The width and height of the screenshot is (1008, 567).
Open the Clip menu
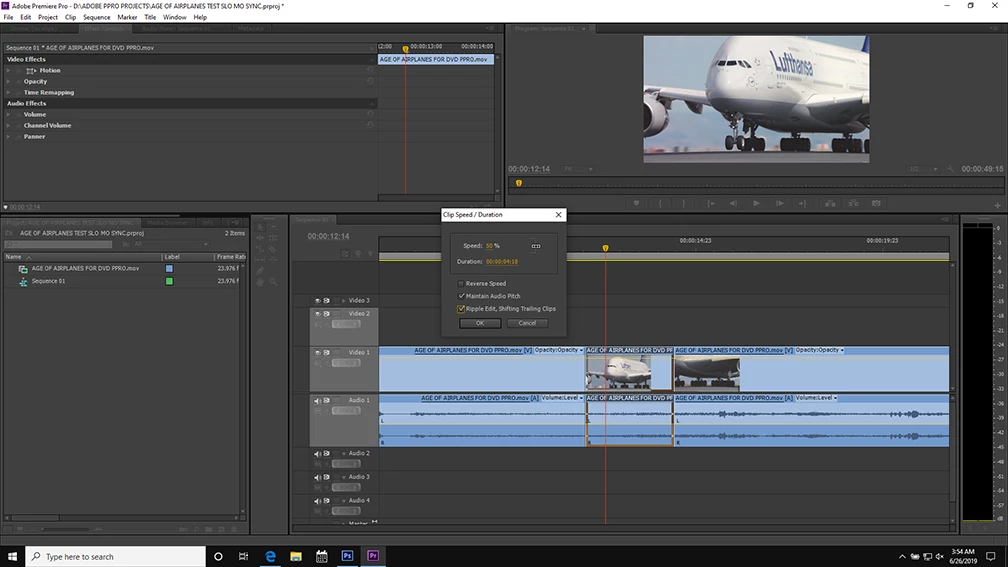(70, 17)
